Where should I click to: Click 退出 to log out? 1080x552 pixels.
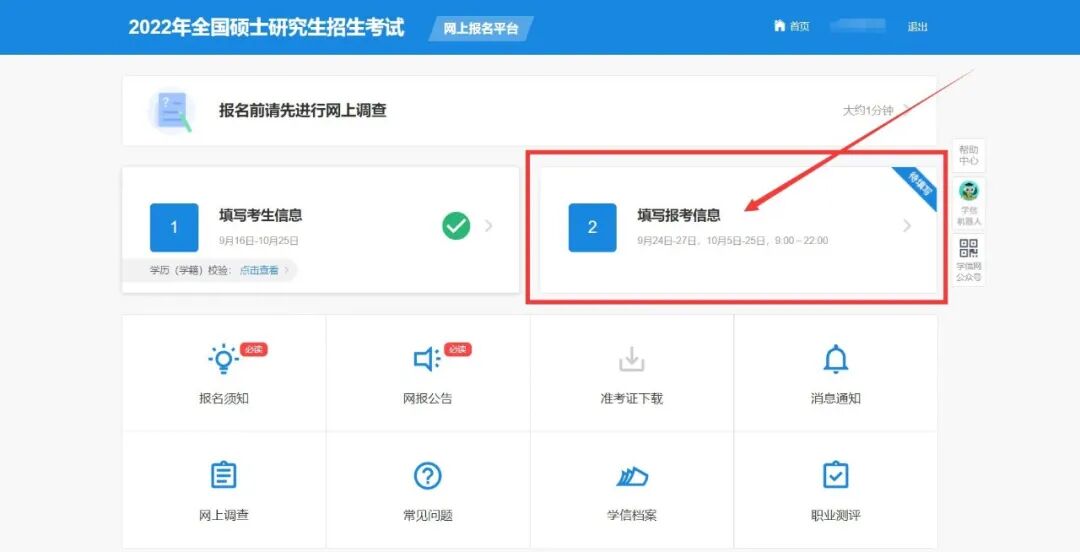point(917,26)
